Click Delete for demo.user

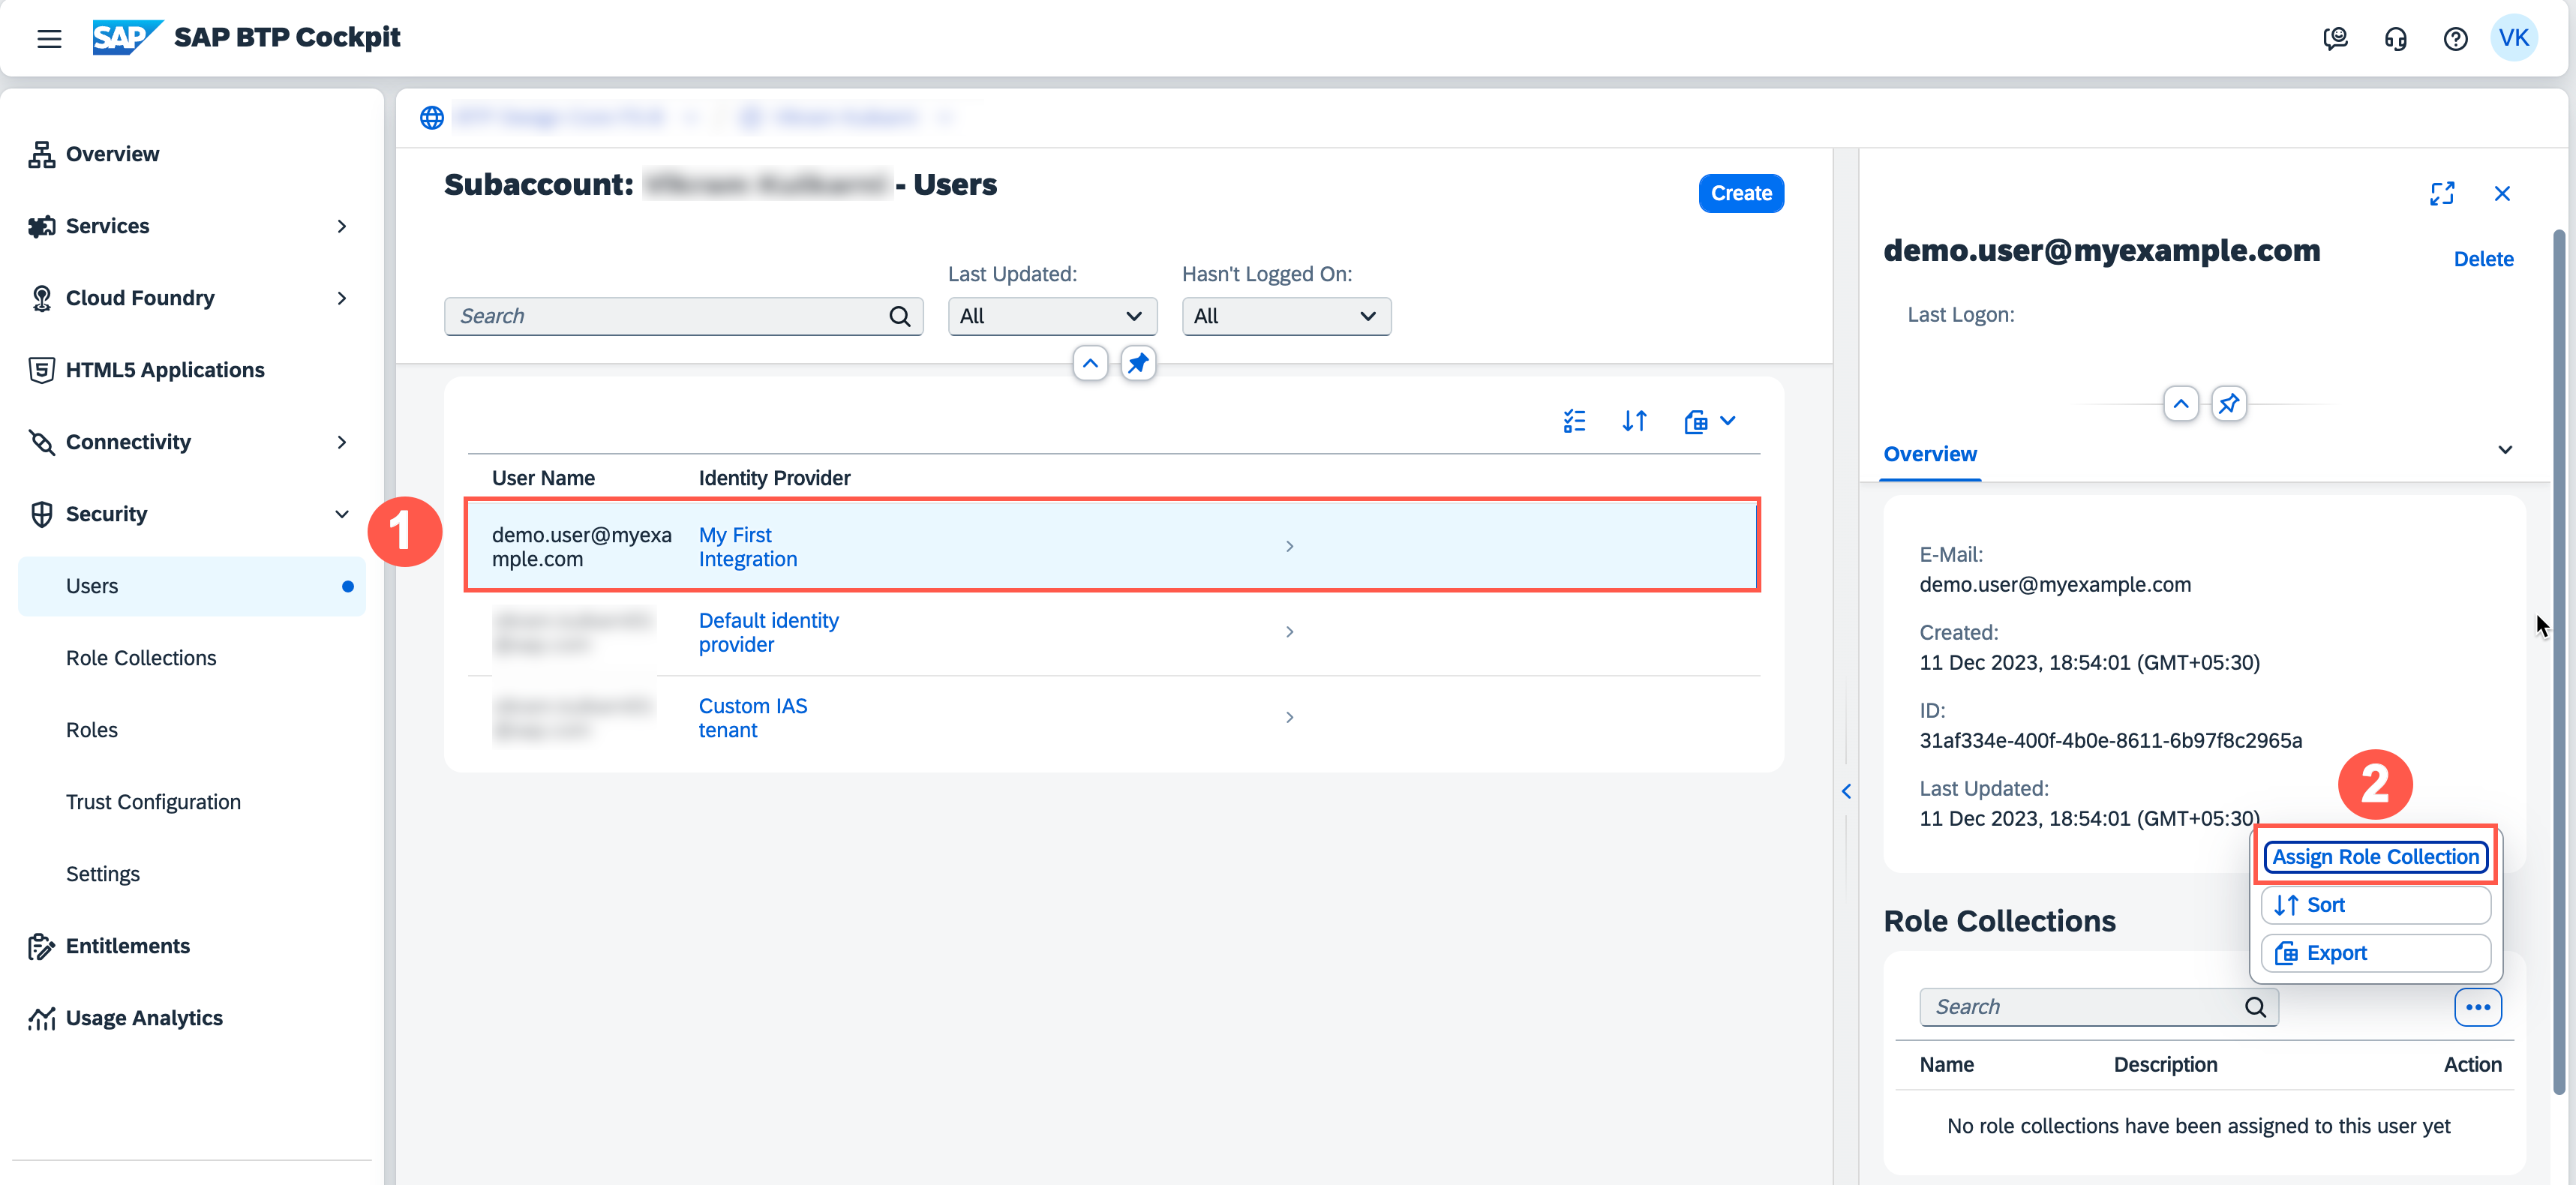pos(2483,259)
